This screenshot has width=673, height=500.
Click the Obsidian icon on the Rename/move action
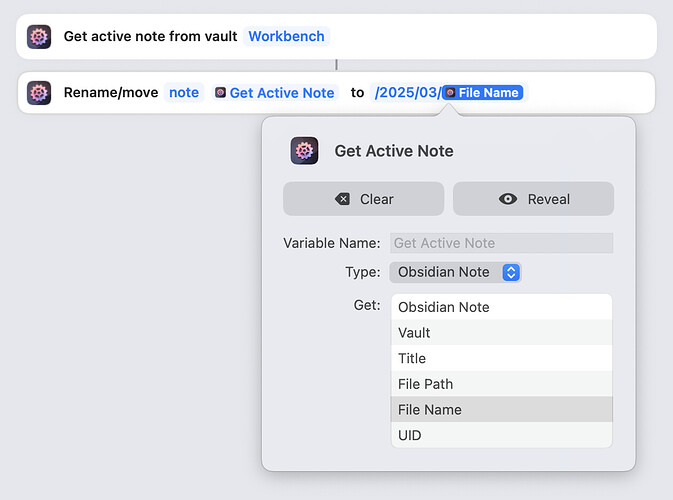point(39,93)
